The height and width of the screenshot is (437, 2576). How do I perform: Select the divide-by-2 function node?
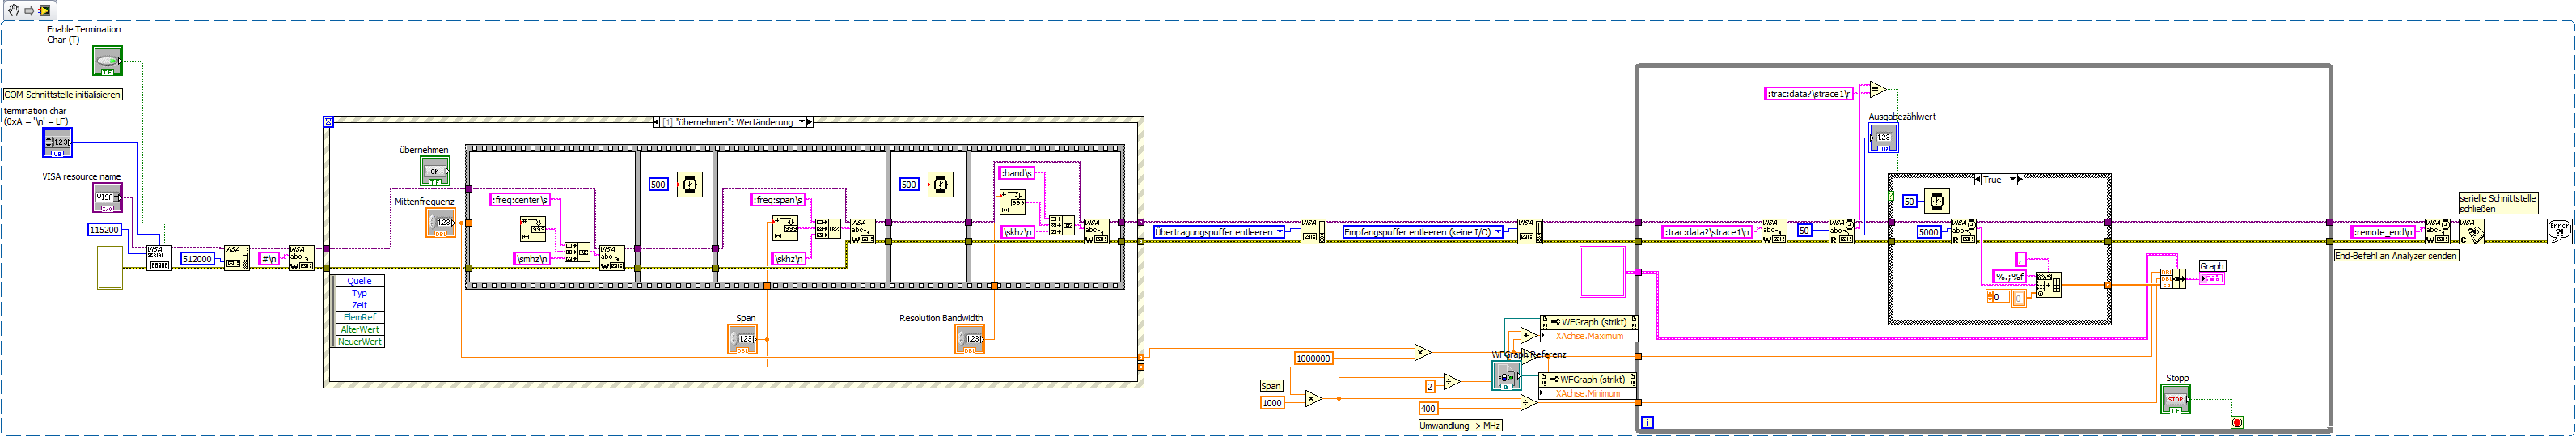click(1452, 382)
